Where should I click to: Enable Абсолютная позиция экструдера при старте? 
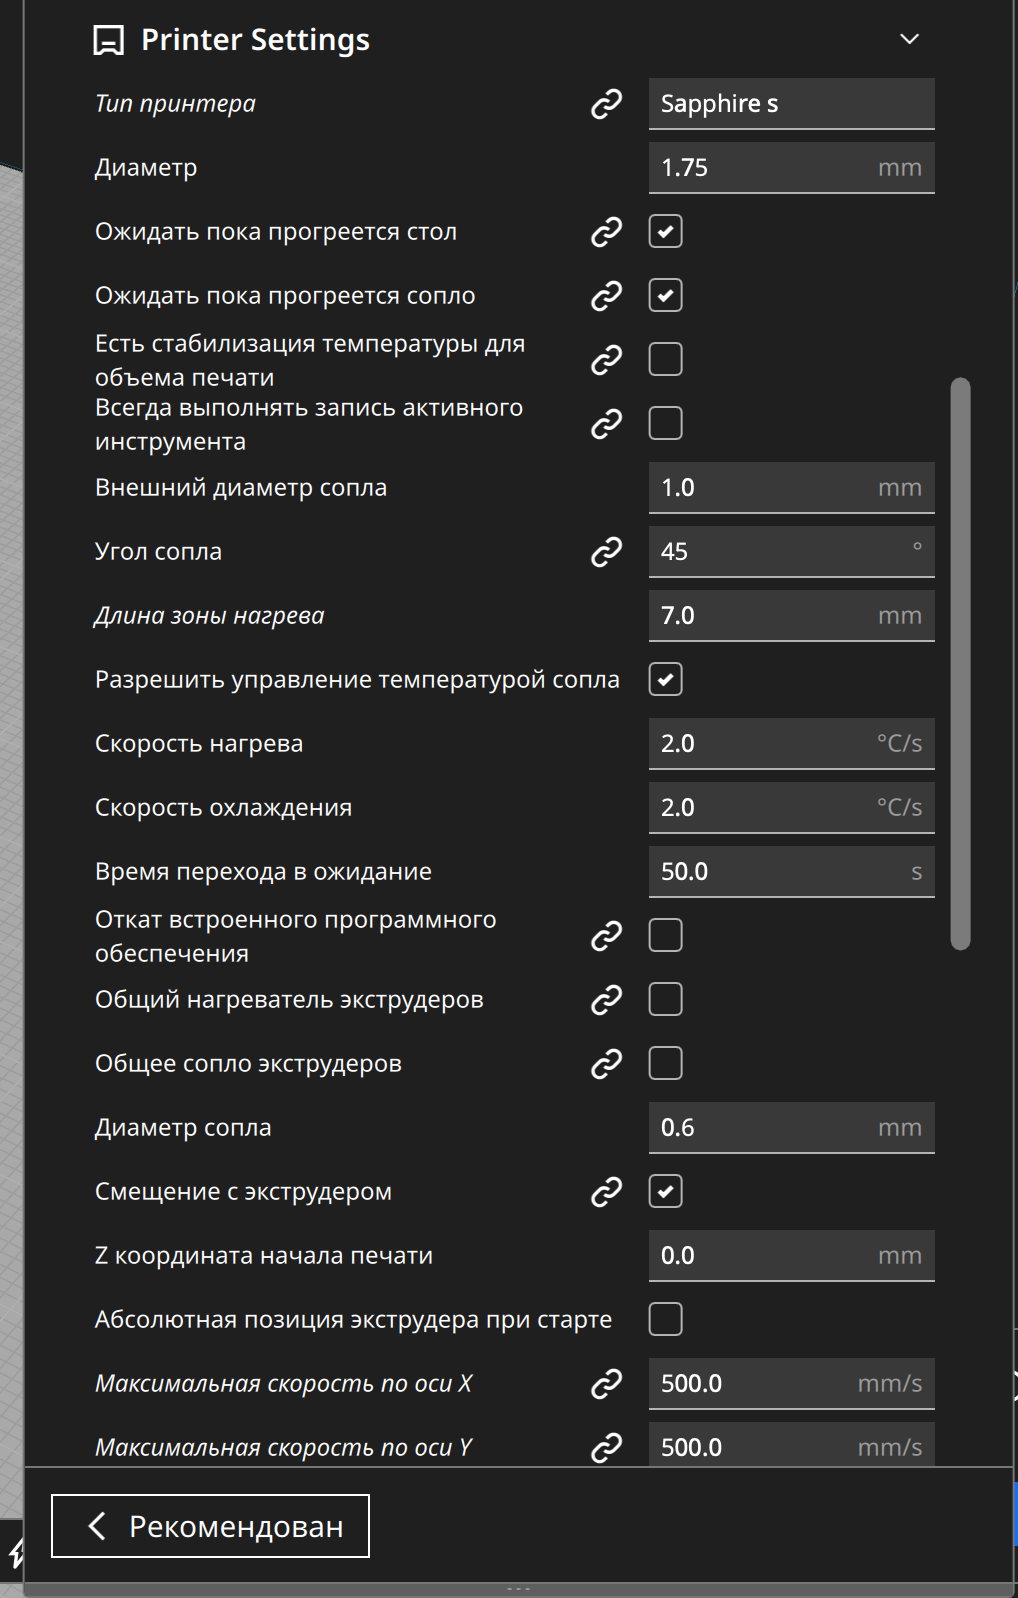666,1320
